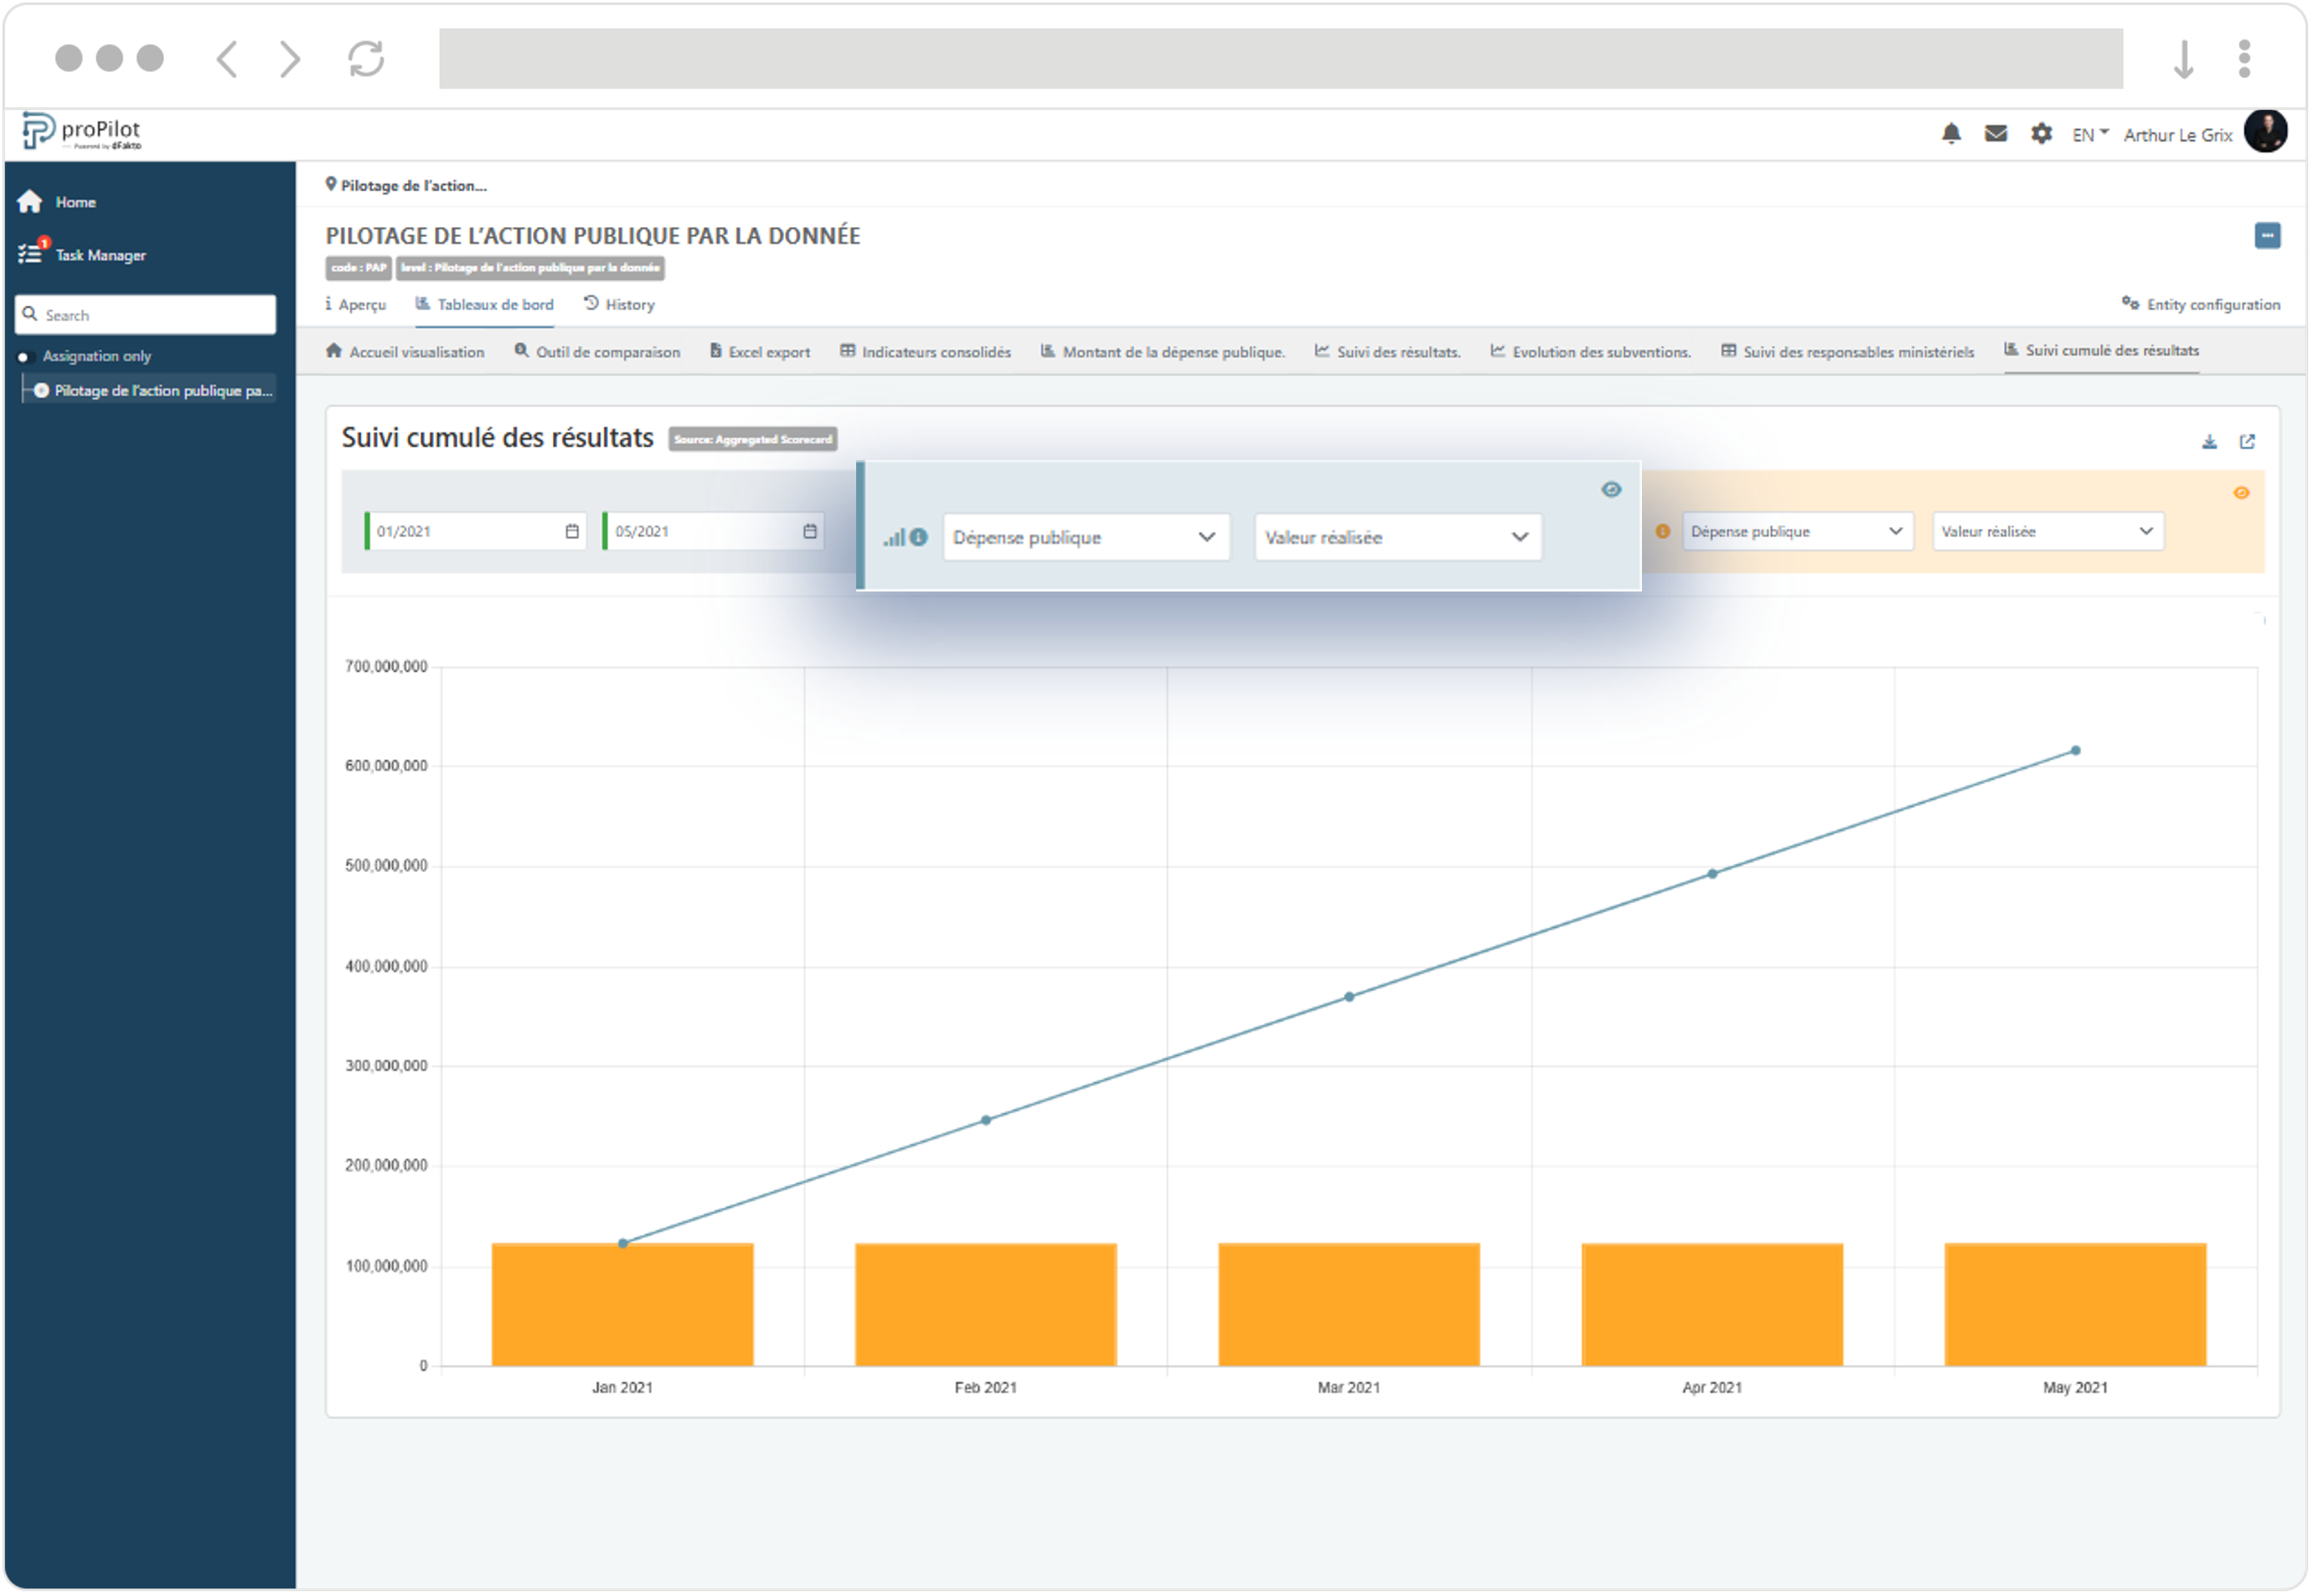This screenshot has height=1596, width=2313.
Task: Toggle Assignation only switch
Action: point(25,357)
